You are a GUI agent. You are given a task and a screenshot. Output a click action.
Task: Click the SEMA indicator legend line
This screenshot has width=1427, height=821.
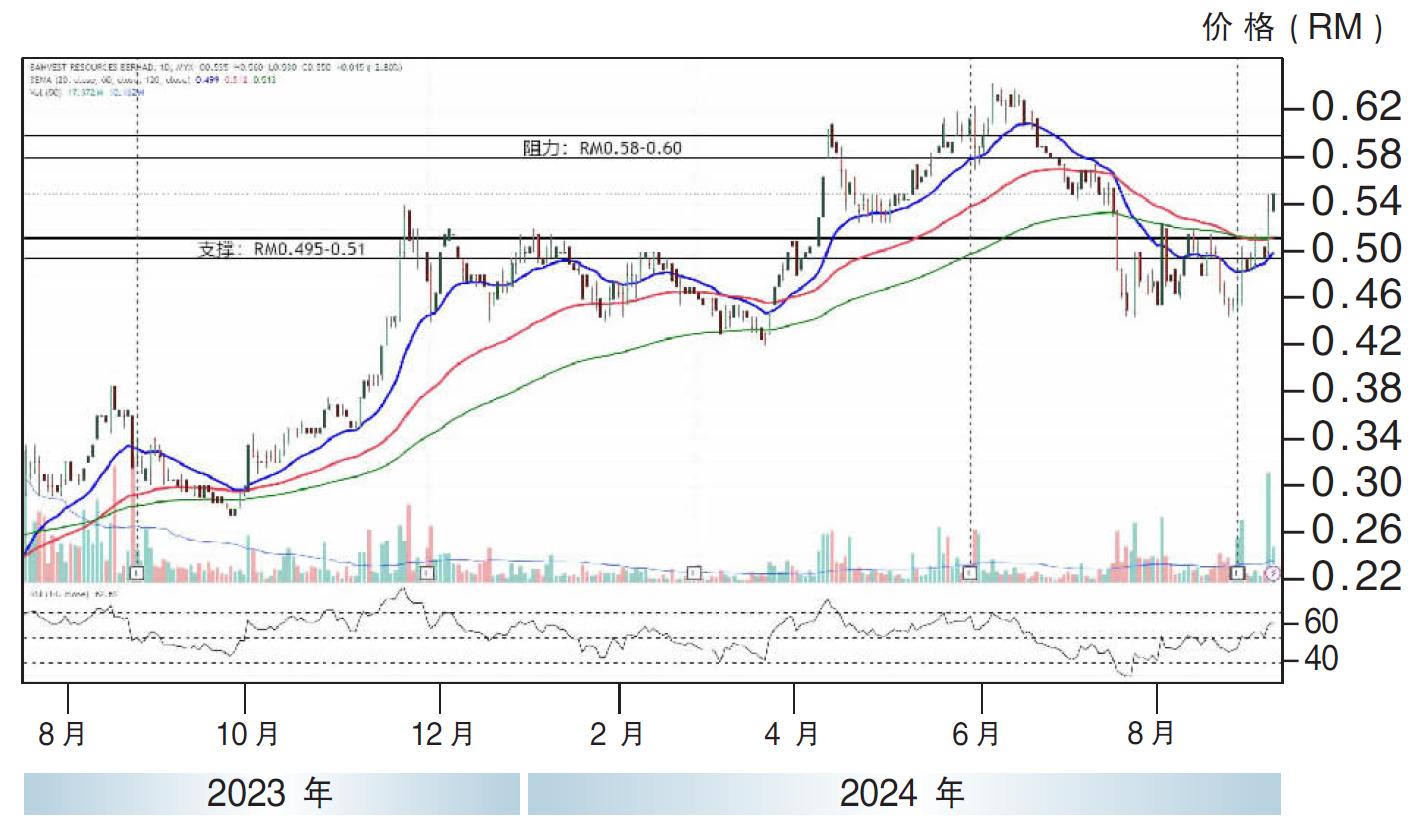[152, 79]
